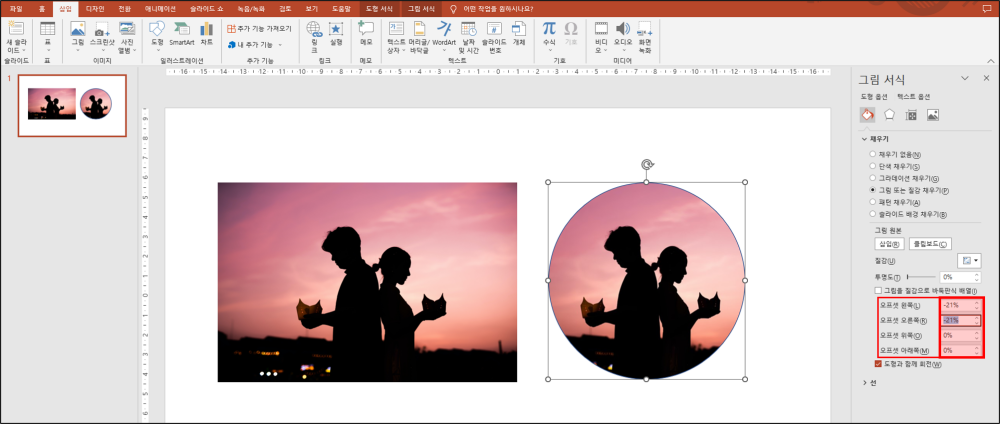Image resolution: width=1000 pixels, height=424 pixels.
Task: Click the lightbulb Tell Me search icon
Action: click(453, 9)
